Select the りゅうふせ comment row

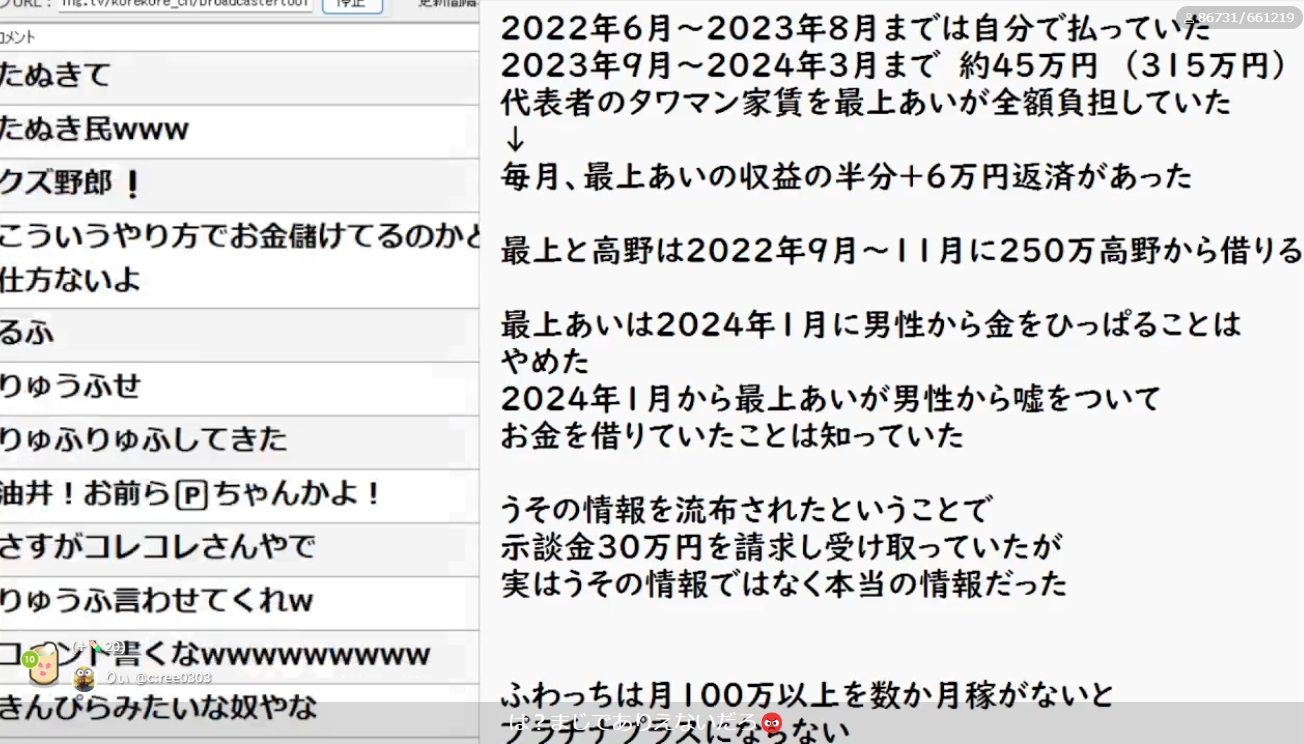[x=238, y=387]
